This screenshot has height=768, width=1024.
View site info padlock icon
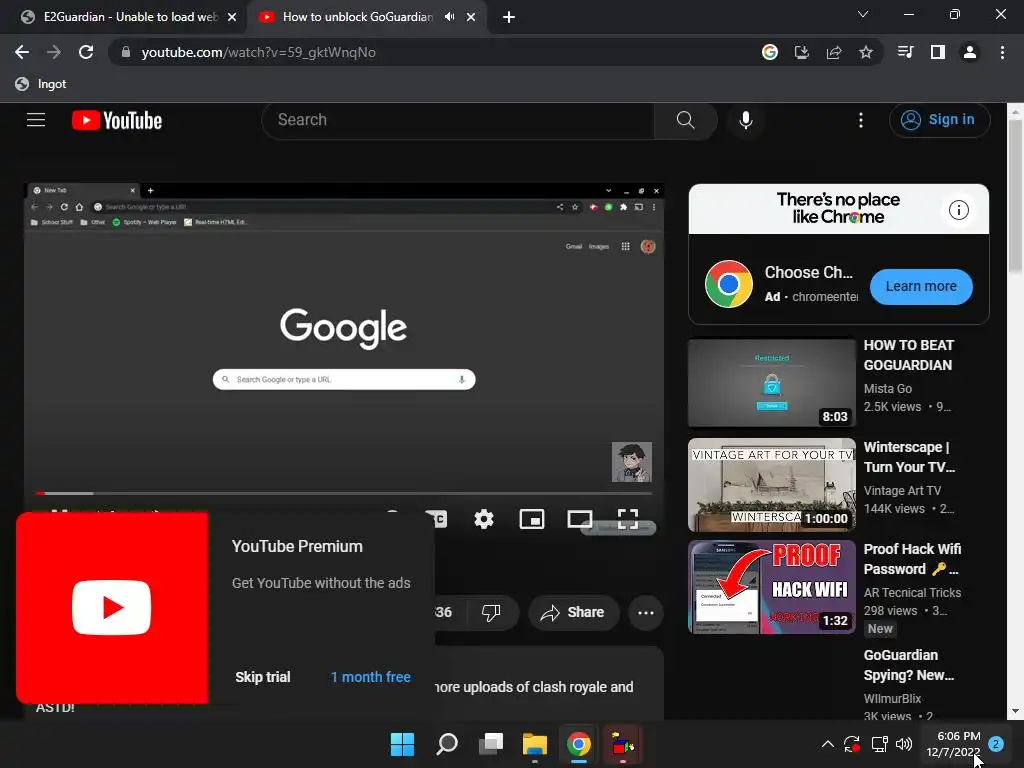tap(125, 52)
